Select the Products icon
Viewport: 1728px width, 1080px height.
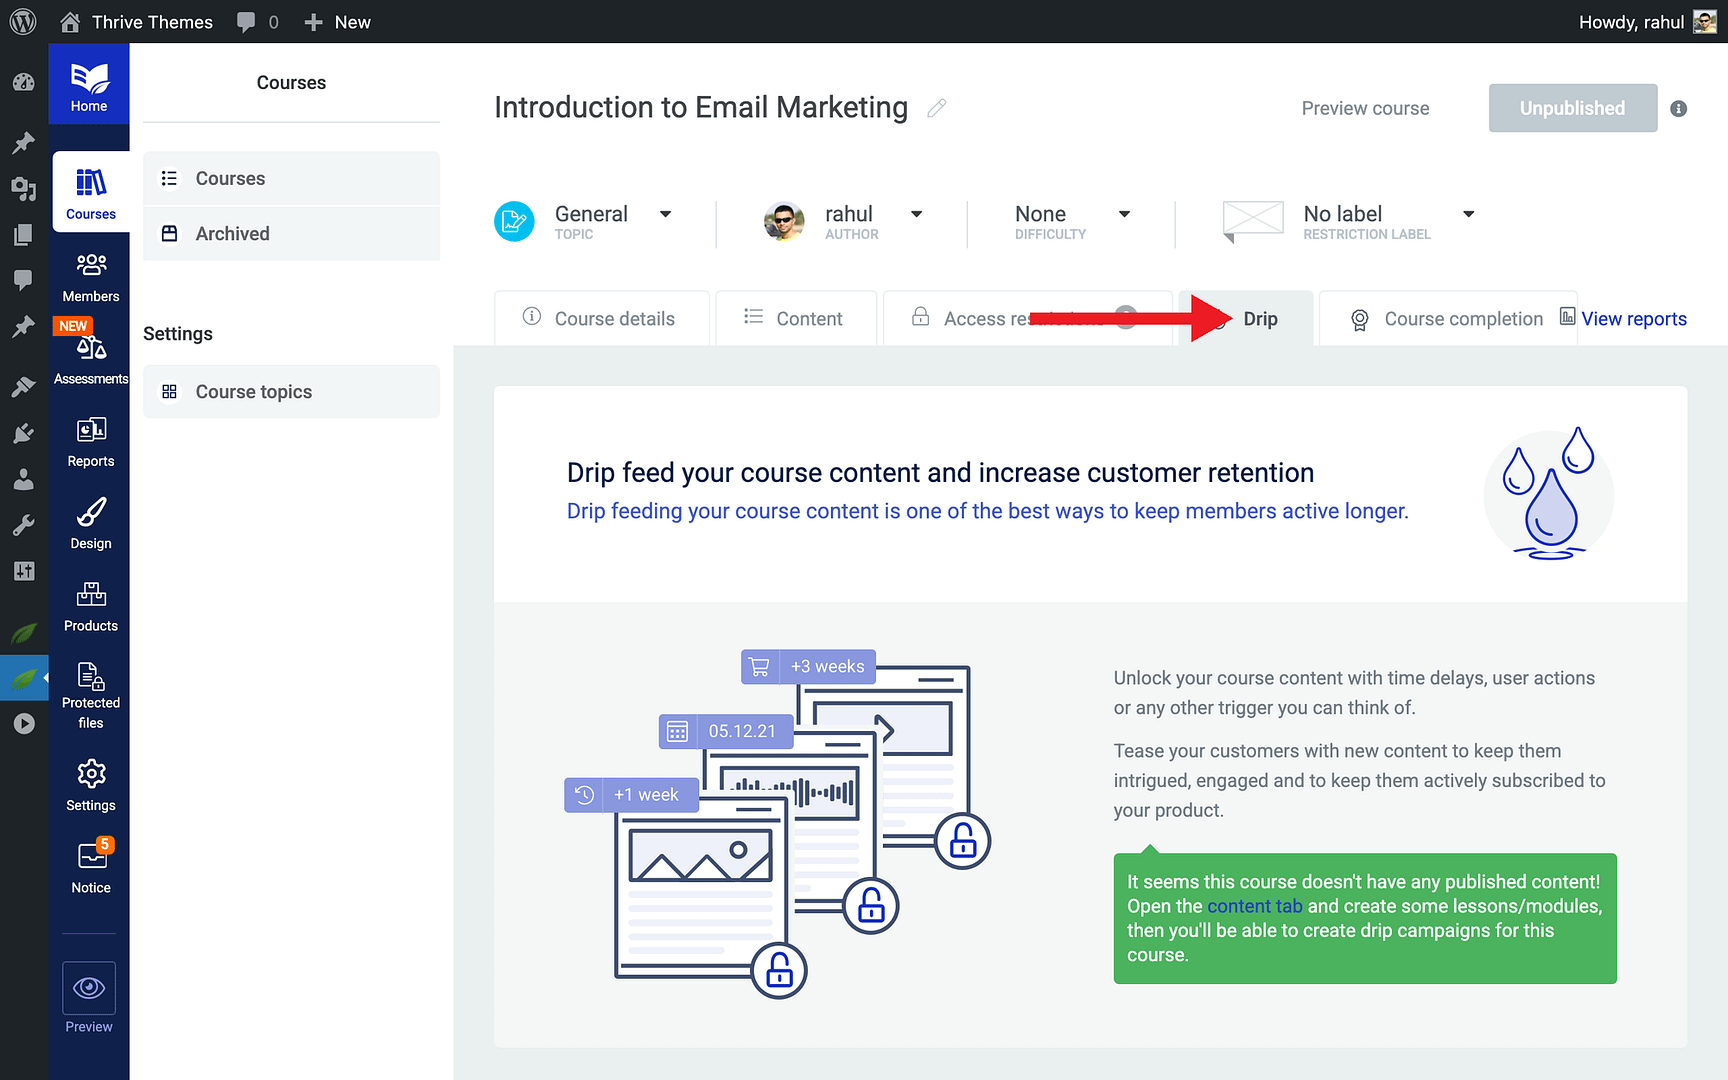pos(90,605)
